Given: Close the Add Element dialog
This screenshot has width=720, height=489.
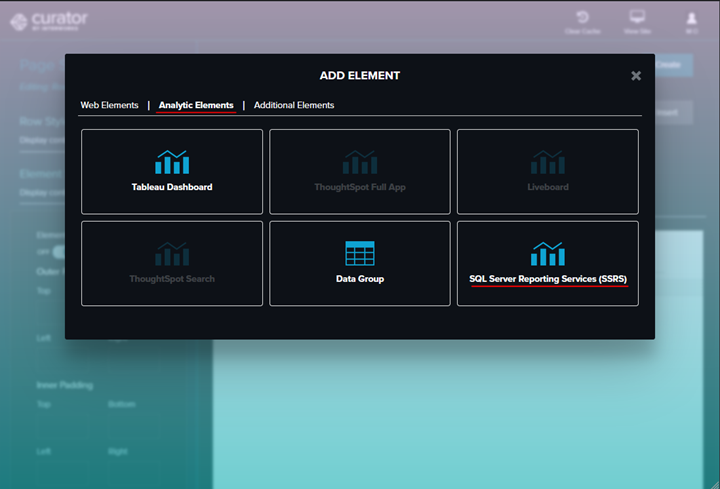Looking at the screenshot, I should (636, 76).
